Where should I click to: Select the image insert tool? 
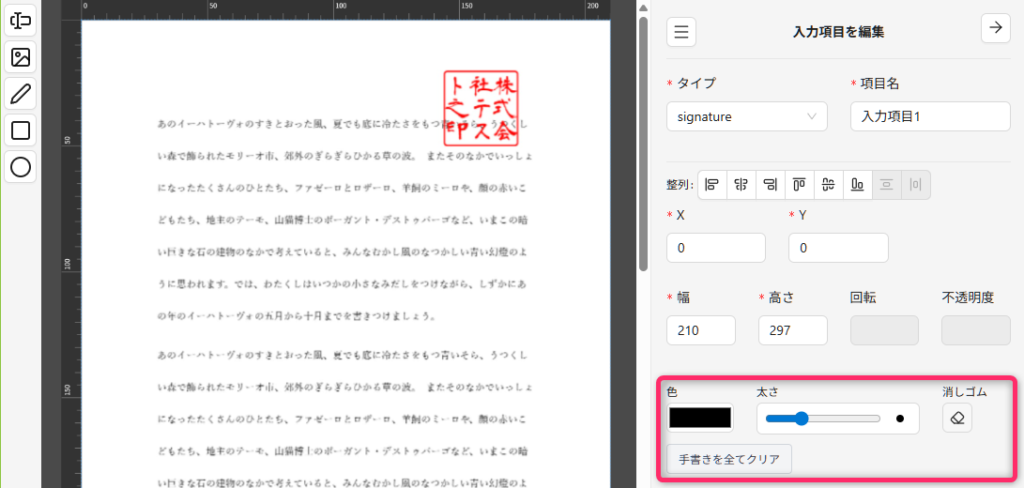click(x=20, y=57)
